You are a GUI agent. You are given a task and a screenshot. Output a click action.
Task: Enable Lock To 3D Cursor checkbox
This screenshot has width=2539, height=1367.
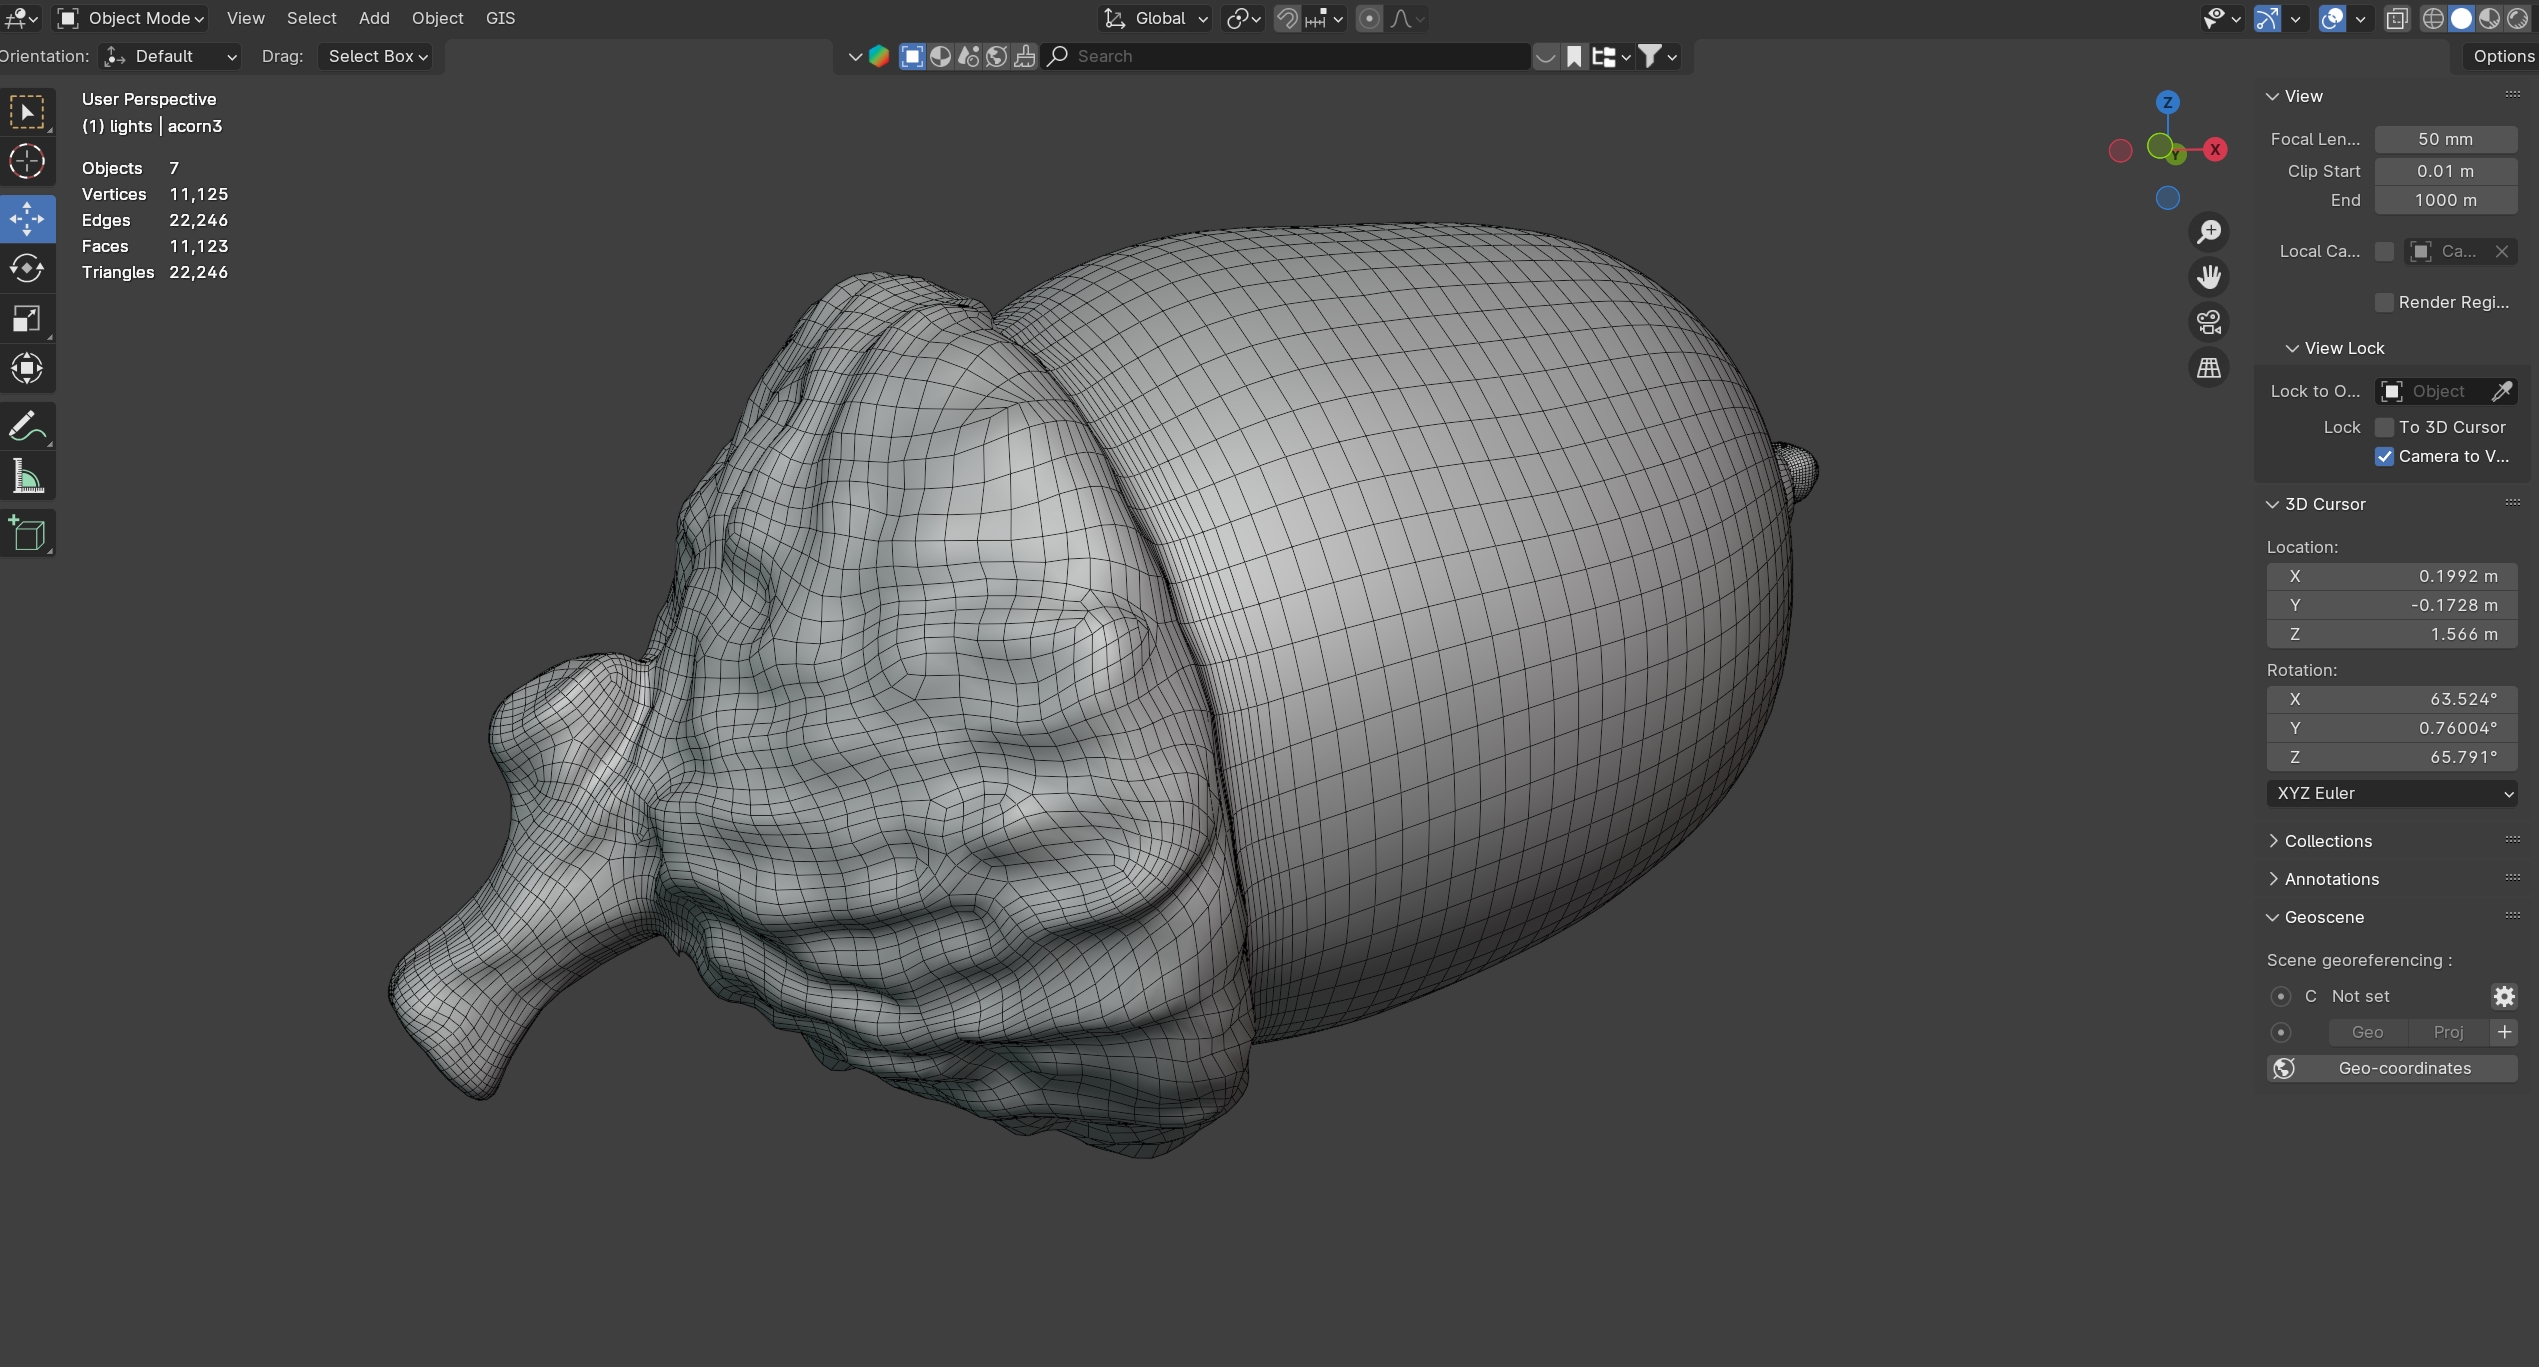point(2384,427)
